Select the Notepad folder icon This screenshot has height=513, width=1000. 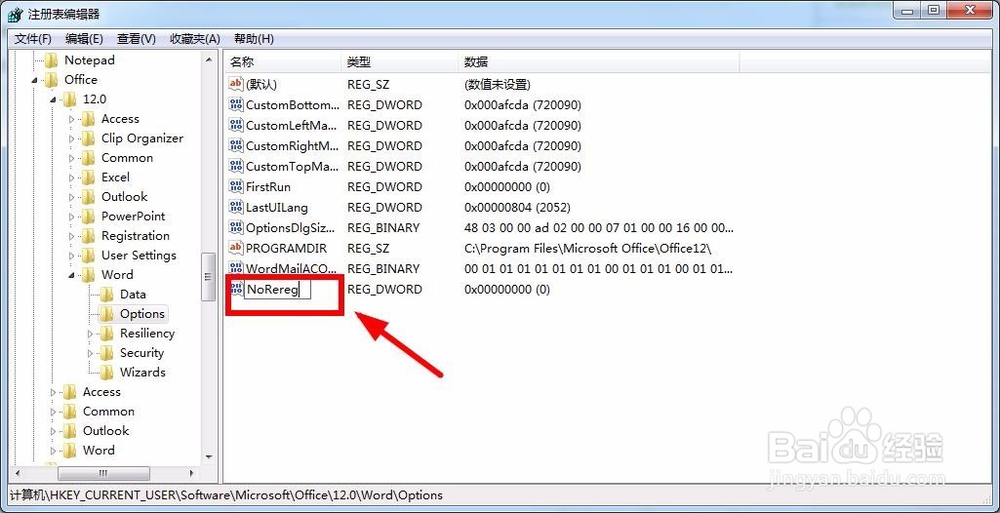52,61
